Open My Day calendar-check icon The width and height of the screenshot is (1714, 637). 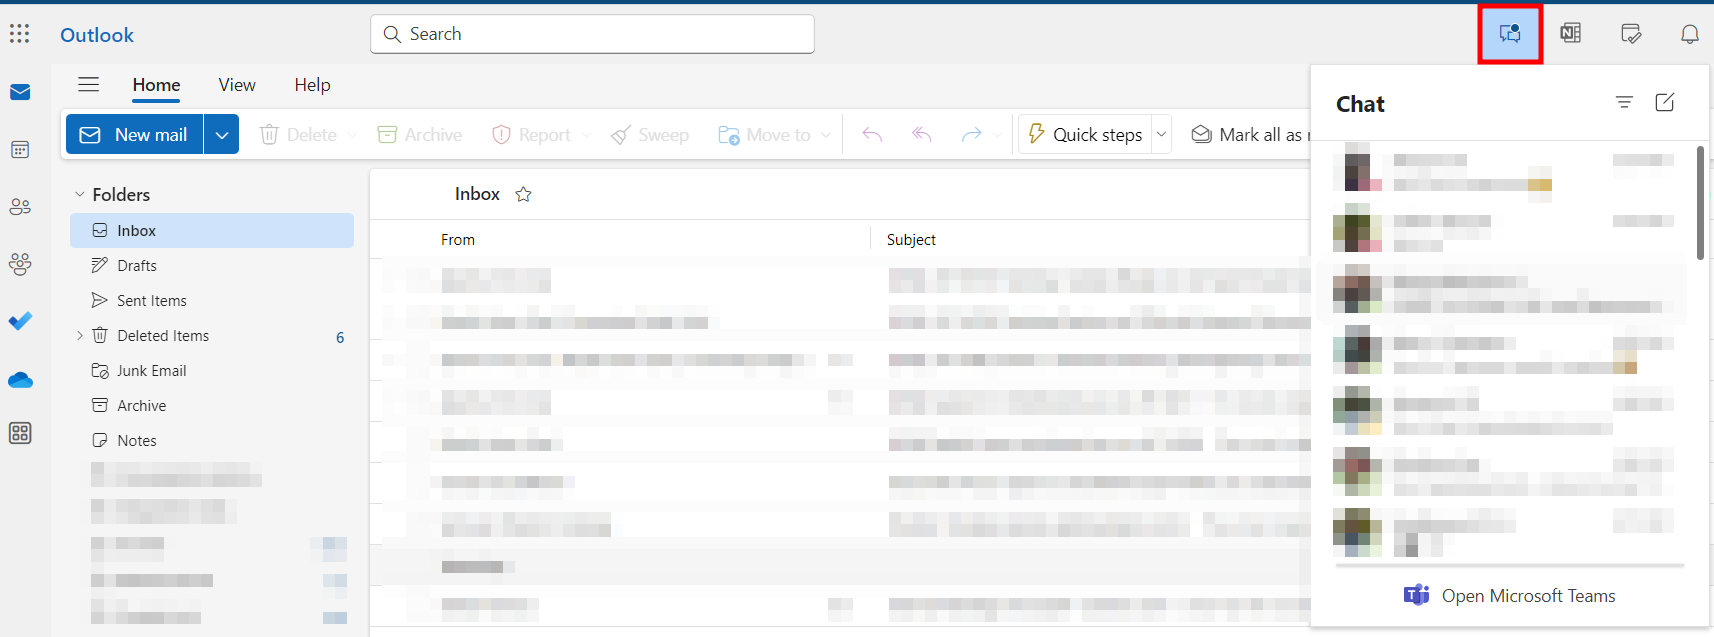click(x=1630, y=34)
